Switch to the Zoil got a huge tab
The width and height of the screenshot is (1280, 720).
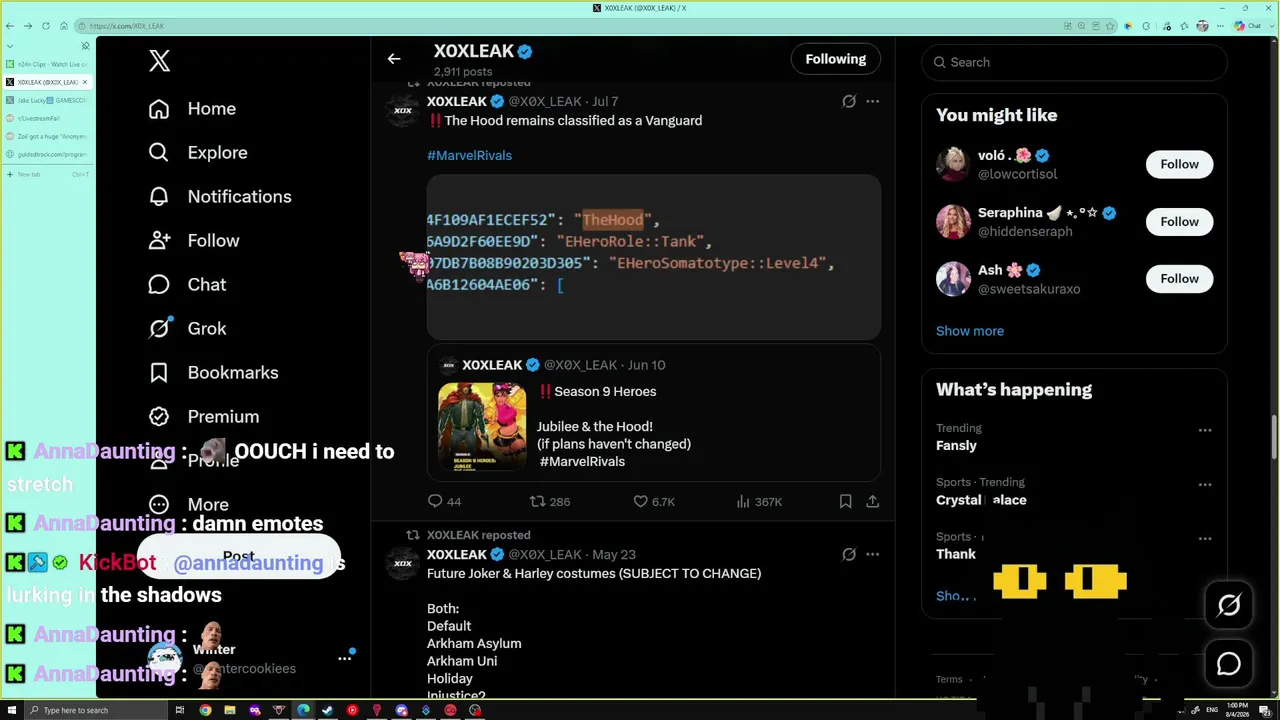pos(48,136)
